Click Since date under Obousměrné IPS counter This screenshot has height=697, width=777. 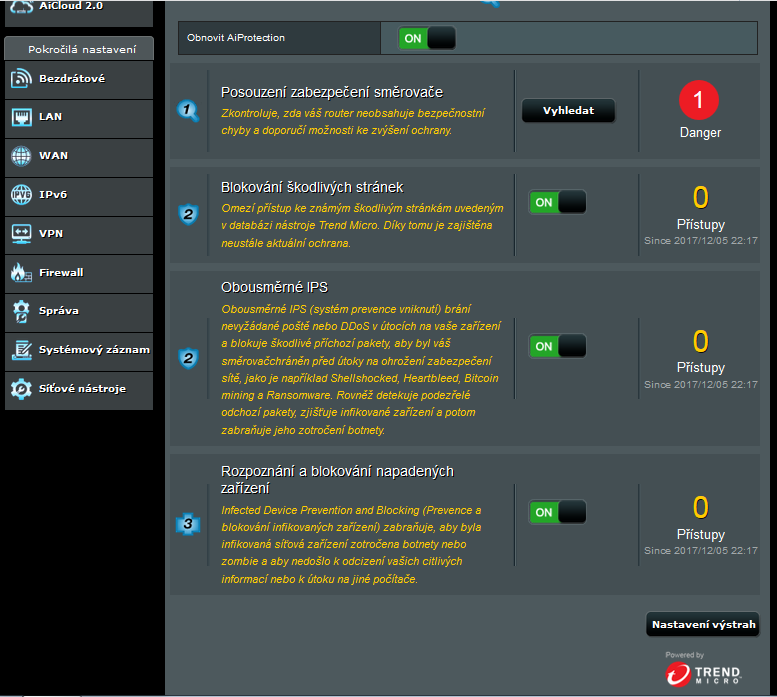[x=701, y=384]
